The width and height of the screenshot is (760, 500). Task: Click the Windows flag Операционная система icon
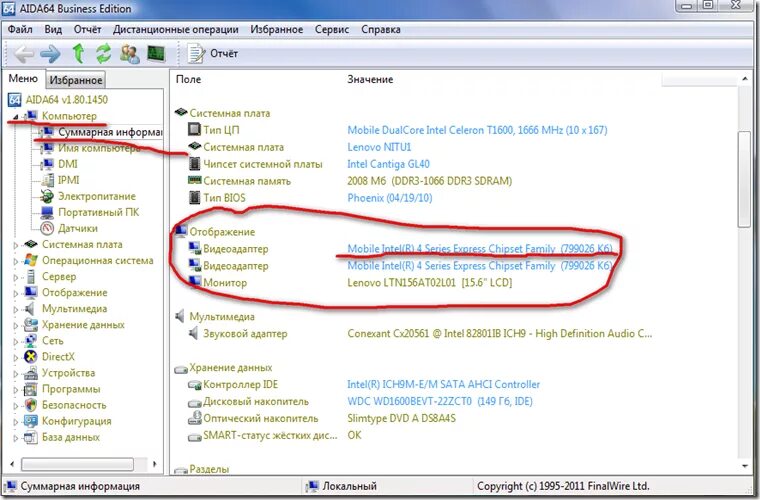pyautogui.click(x=31, y=260)
